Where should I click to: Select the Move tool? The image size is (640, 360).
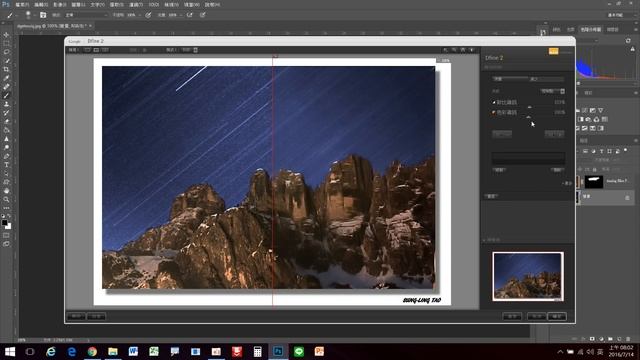[6, 35]
